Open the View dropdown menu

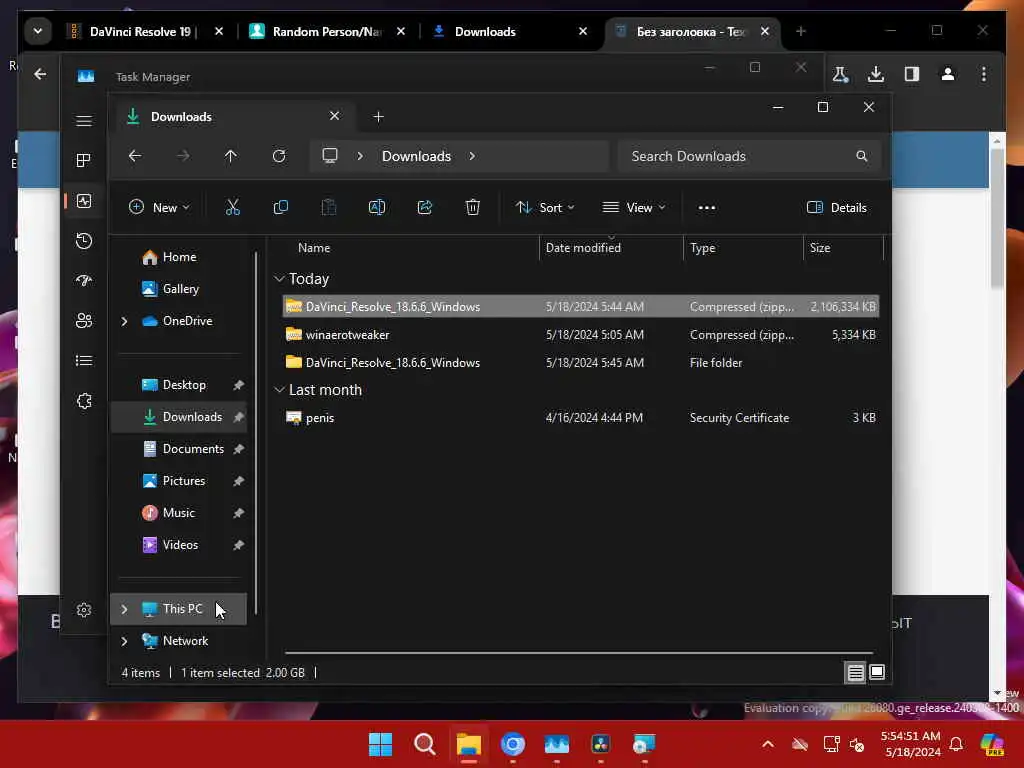tap(633, 208)
